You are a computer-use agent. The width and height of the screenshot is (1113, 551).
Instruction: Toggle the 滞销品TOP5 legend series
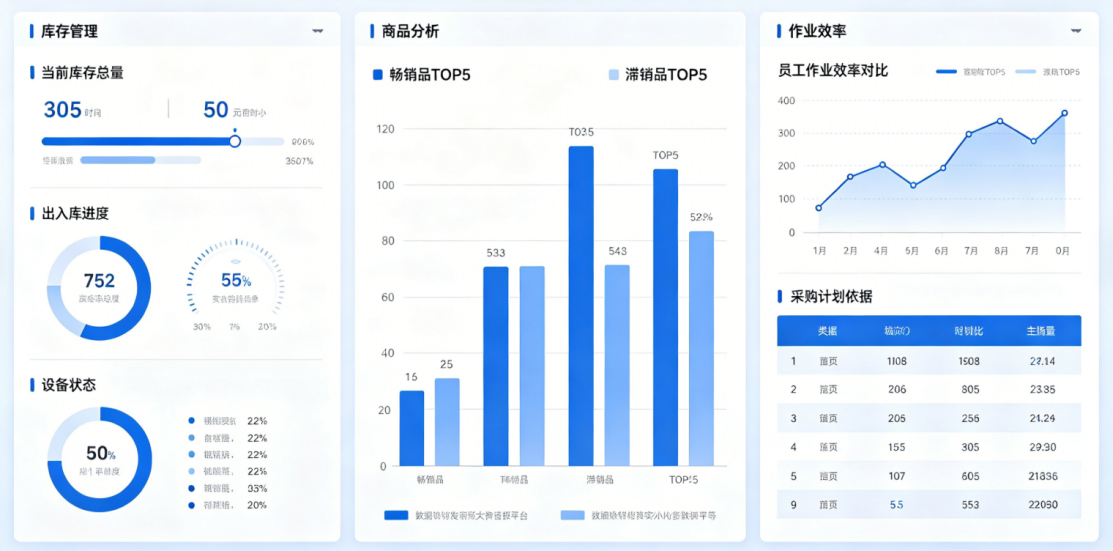coord(613,75)
